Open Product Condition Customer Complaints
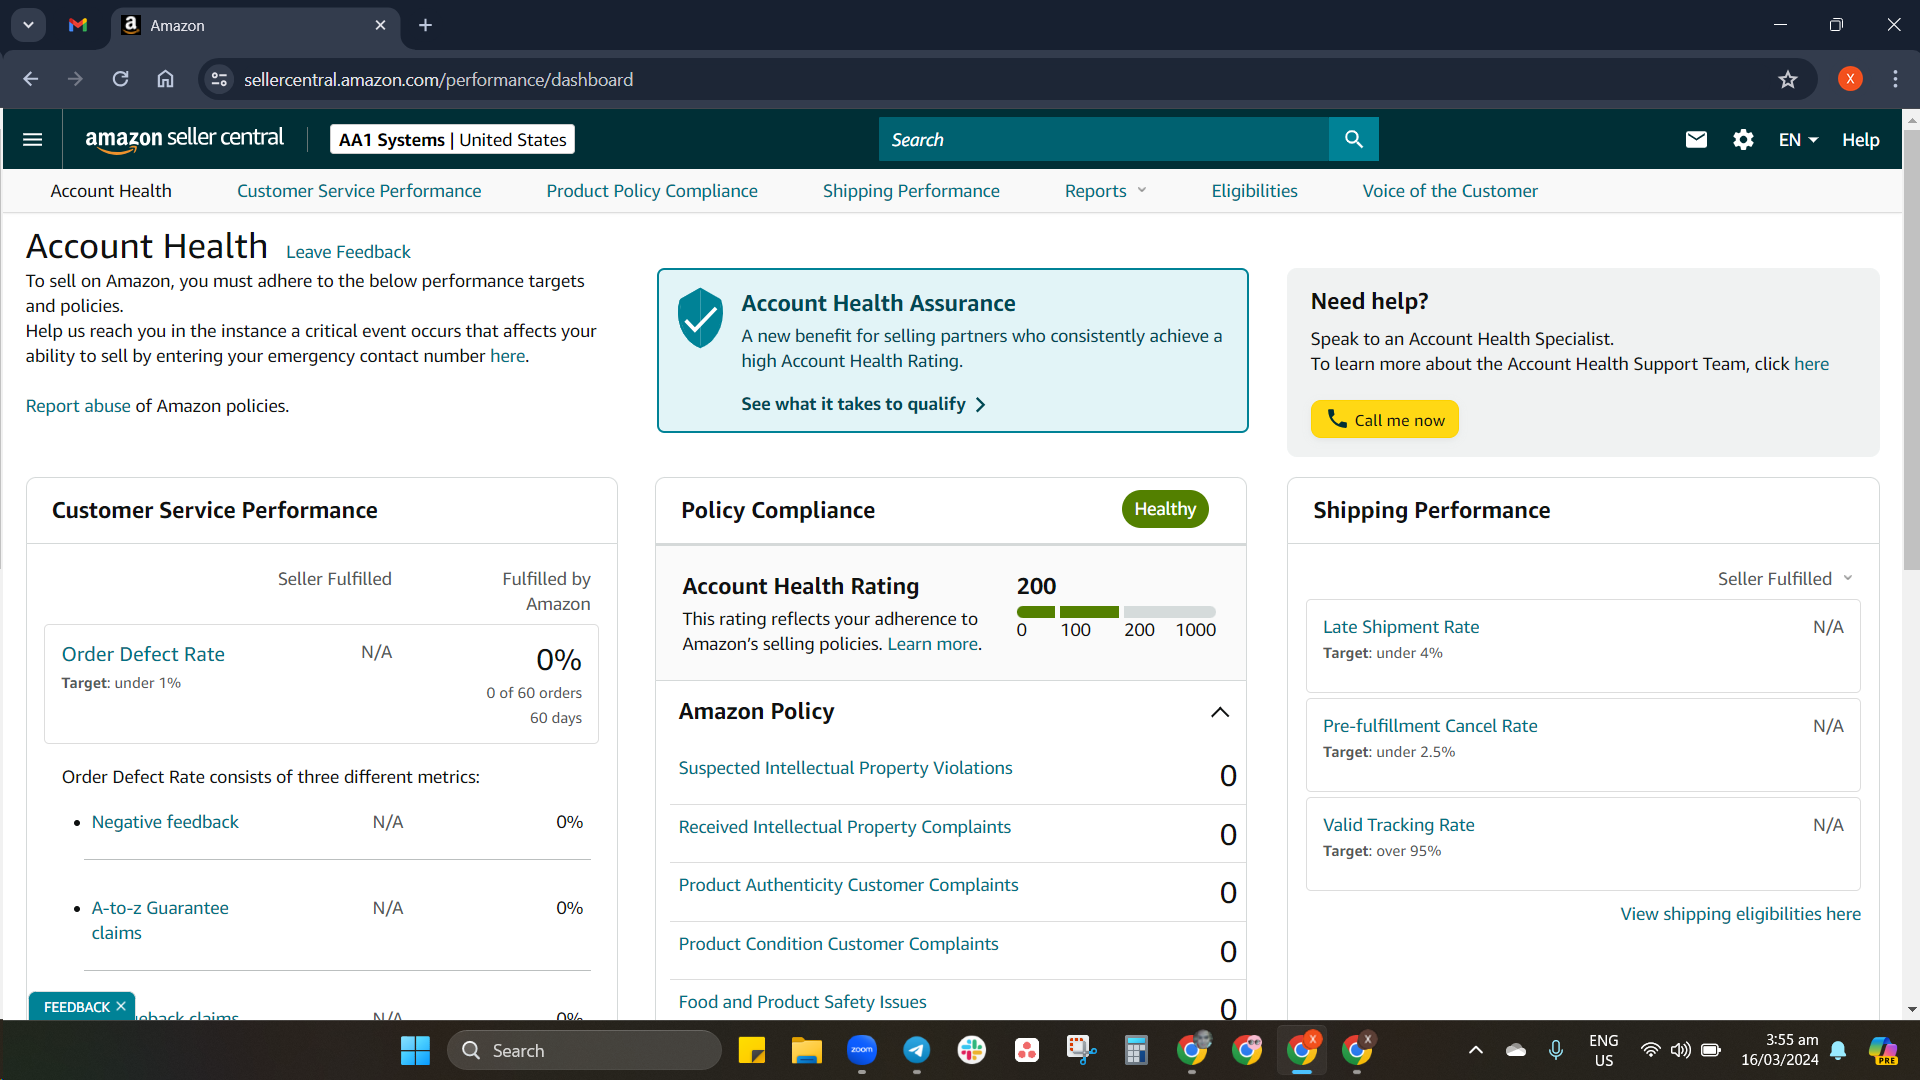 [838, 943]
